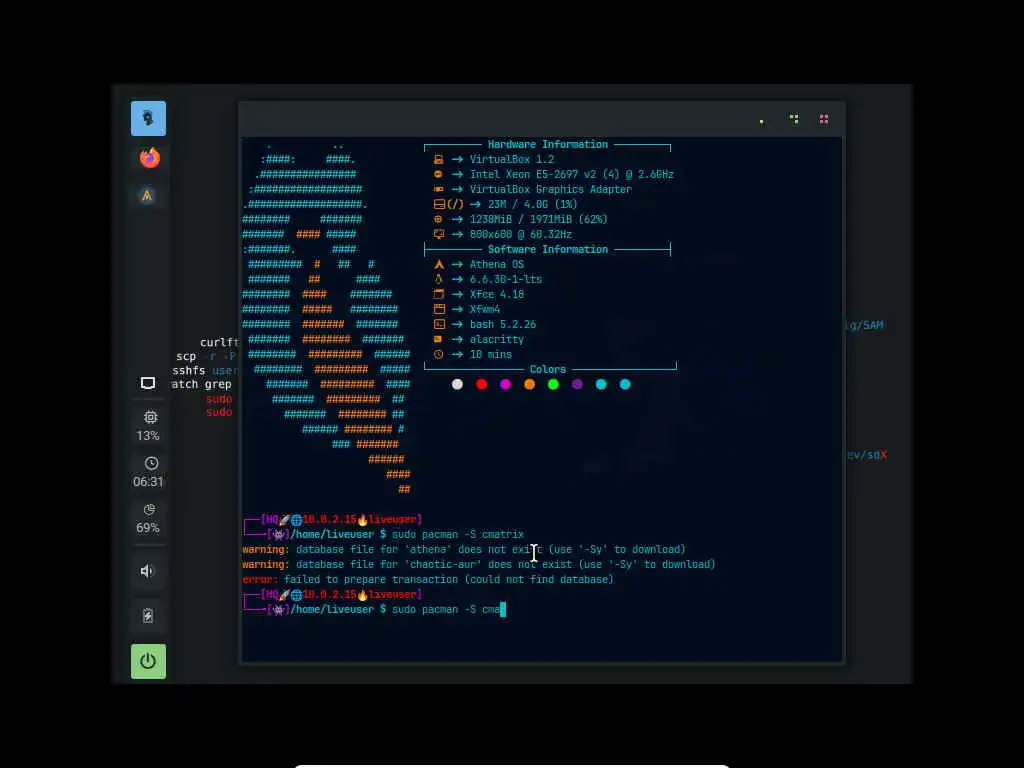Click the red close dots in the terminal
Image resolution: width=1024 pixels, height=768 pixels.
pos(824,119)
